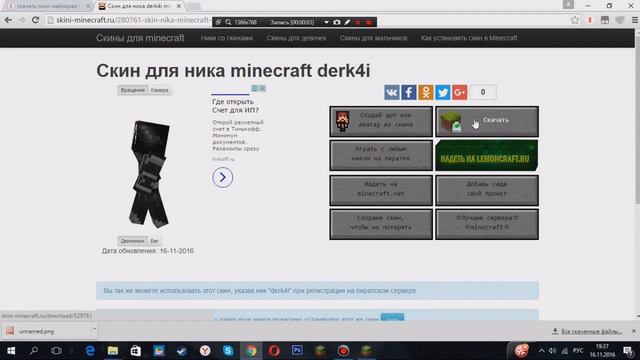Click the Скачать download button
Viewport: 640px width, 360px height.
click(x=487, y=122)
